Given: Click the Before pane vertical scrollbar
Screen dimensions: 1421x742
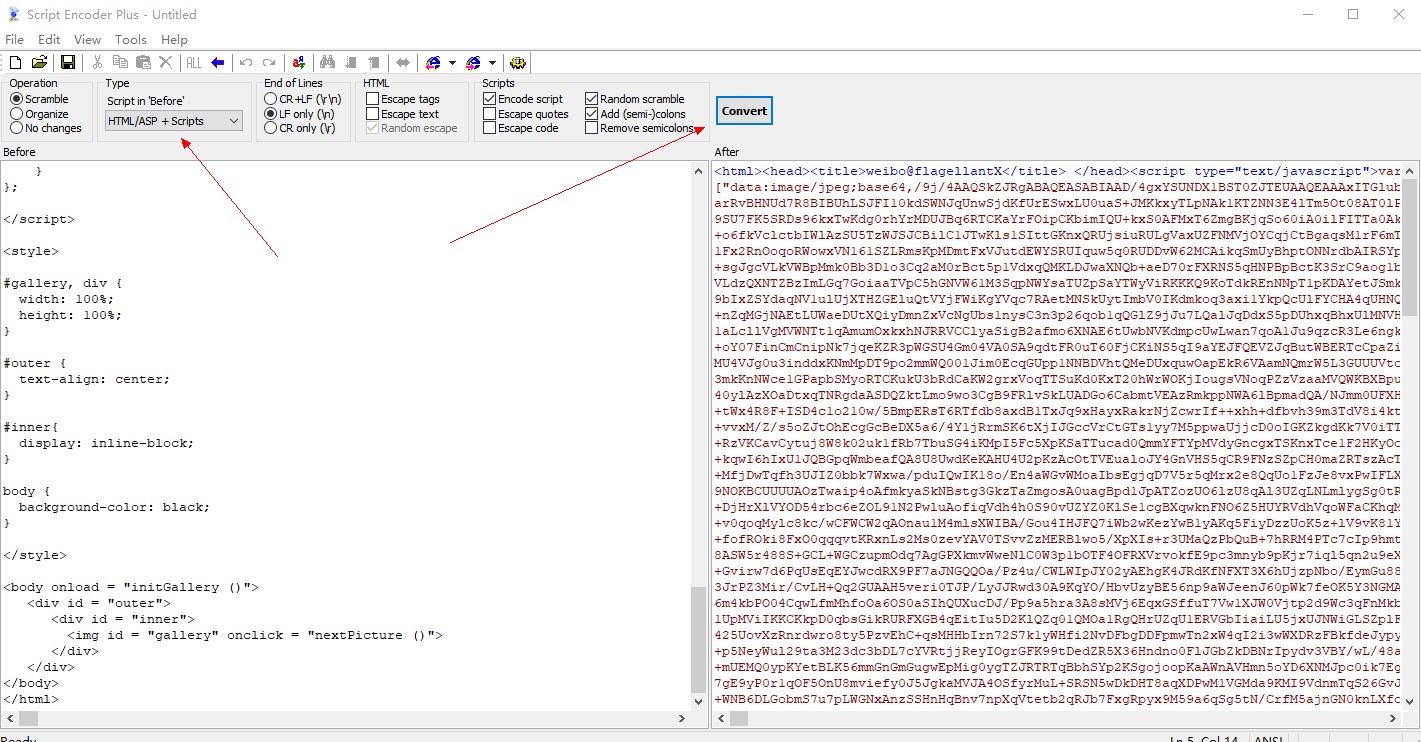Looking at the screenshot, I should coord(698,435).
